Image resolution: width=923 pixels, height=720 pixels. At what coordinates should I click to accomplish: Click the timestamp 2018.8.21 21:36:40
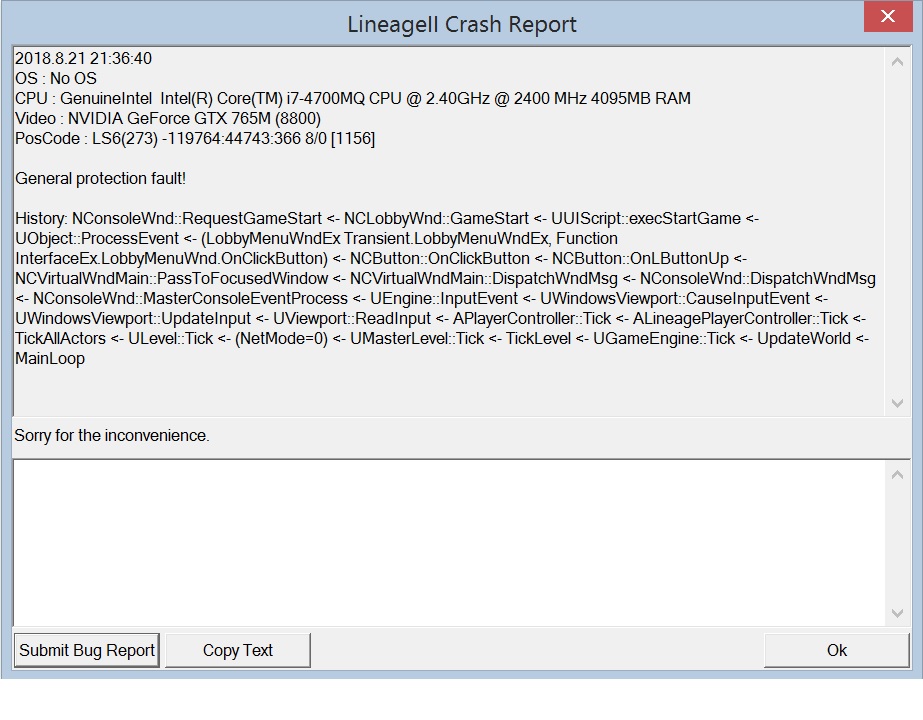coord(83,58)
